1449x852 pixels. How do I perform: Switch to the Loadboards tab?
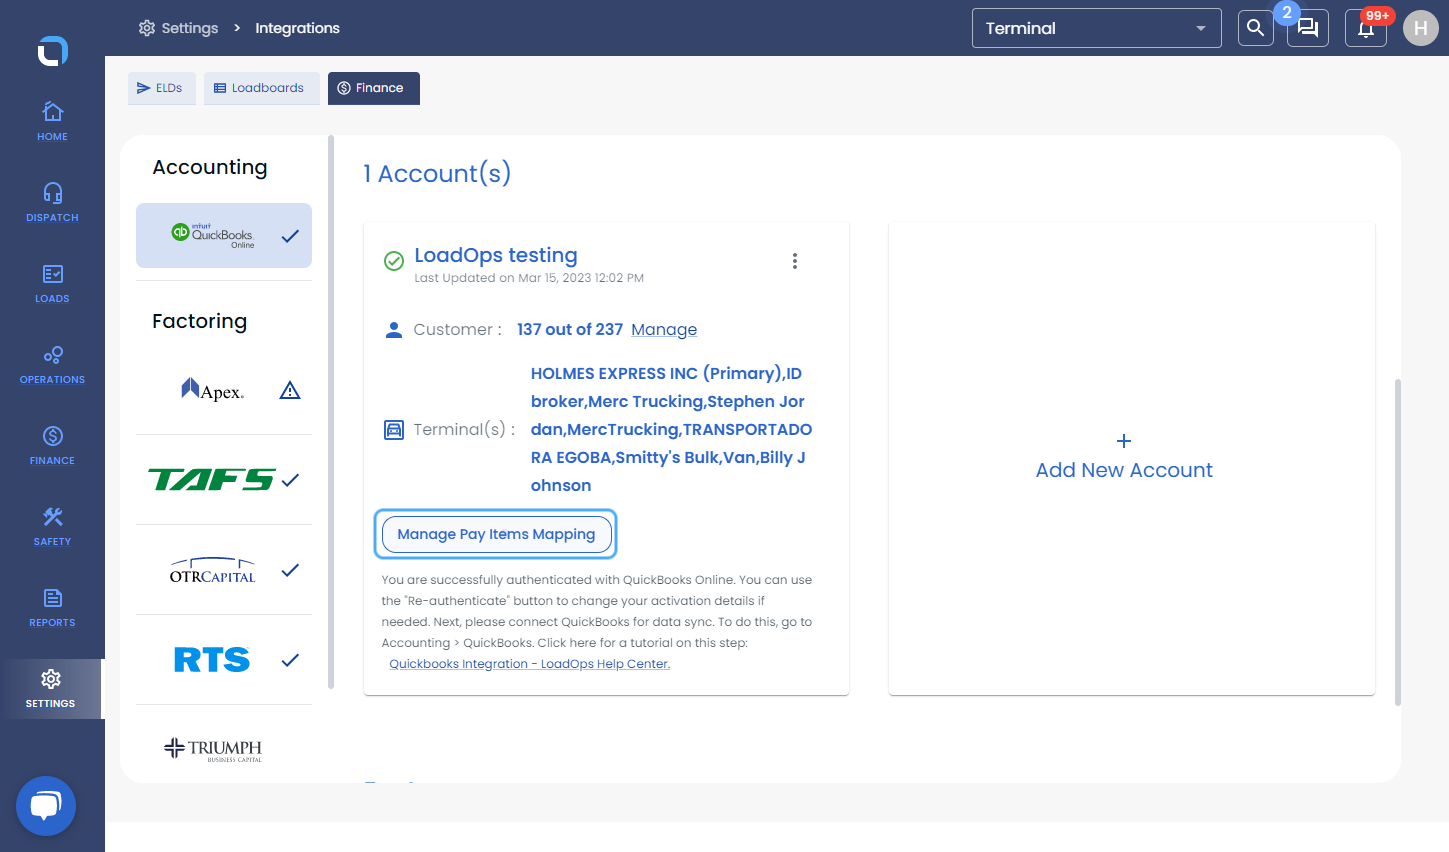(x=261, y=88)
